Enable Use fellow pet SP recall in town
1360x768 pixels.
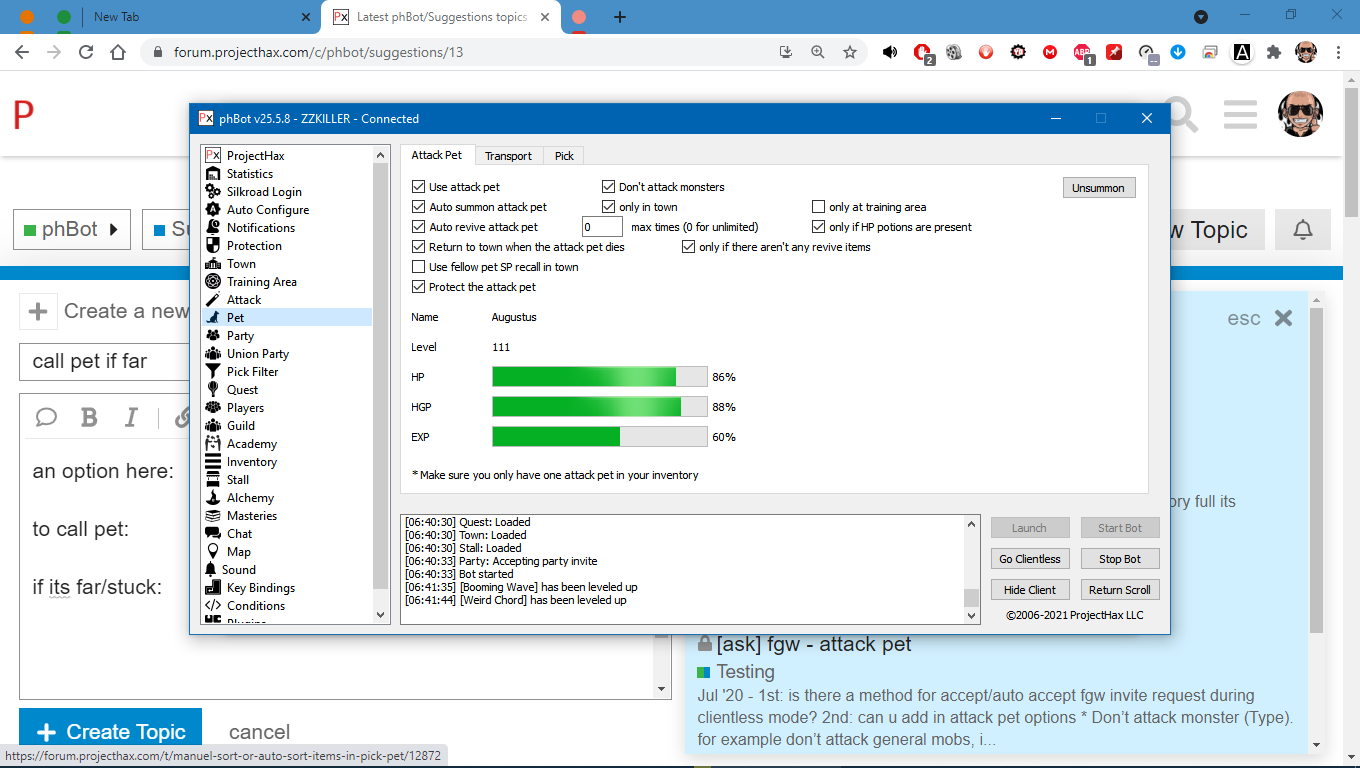tap(419, 267)
